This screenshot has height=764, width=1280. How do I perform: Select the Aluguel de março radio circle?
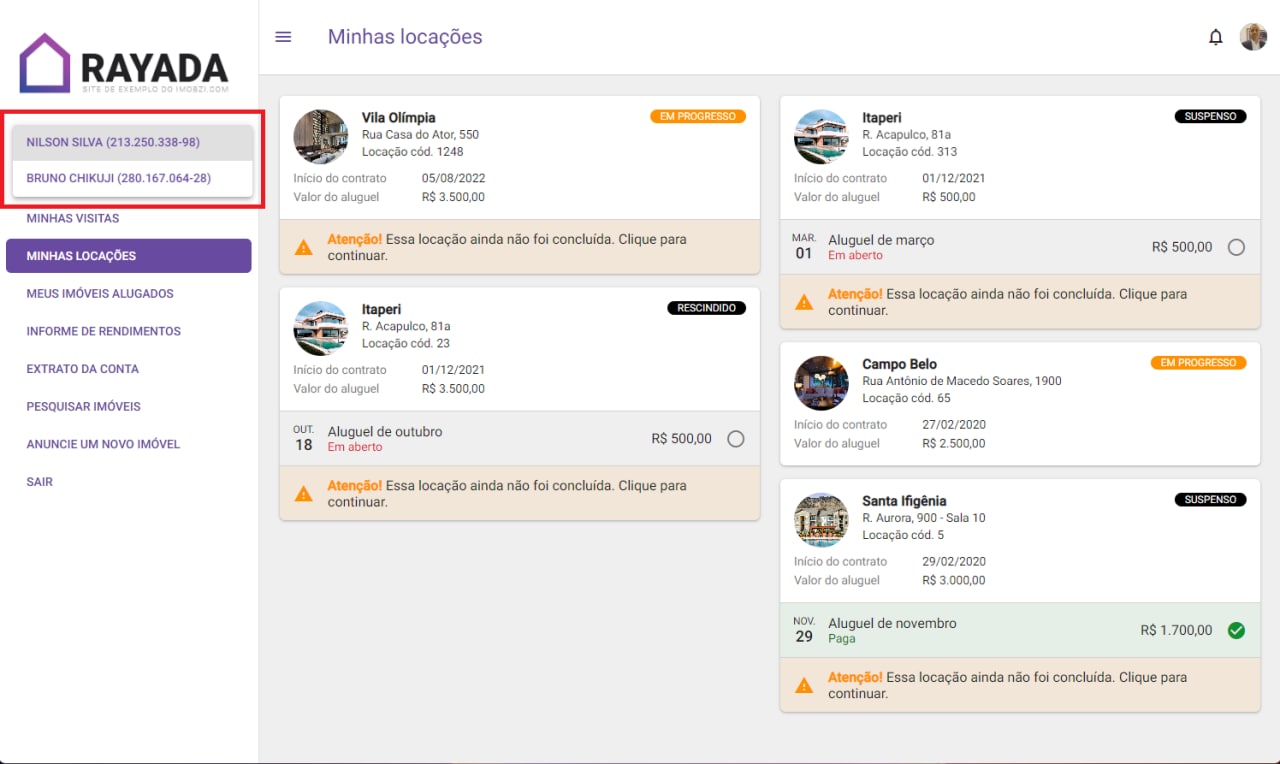[1236, 247]
